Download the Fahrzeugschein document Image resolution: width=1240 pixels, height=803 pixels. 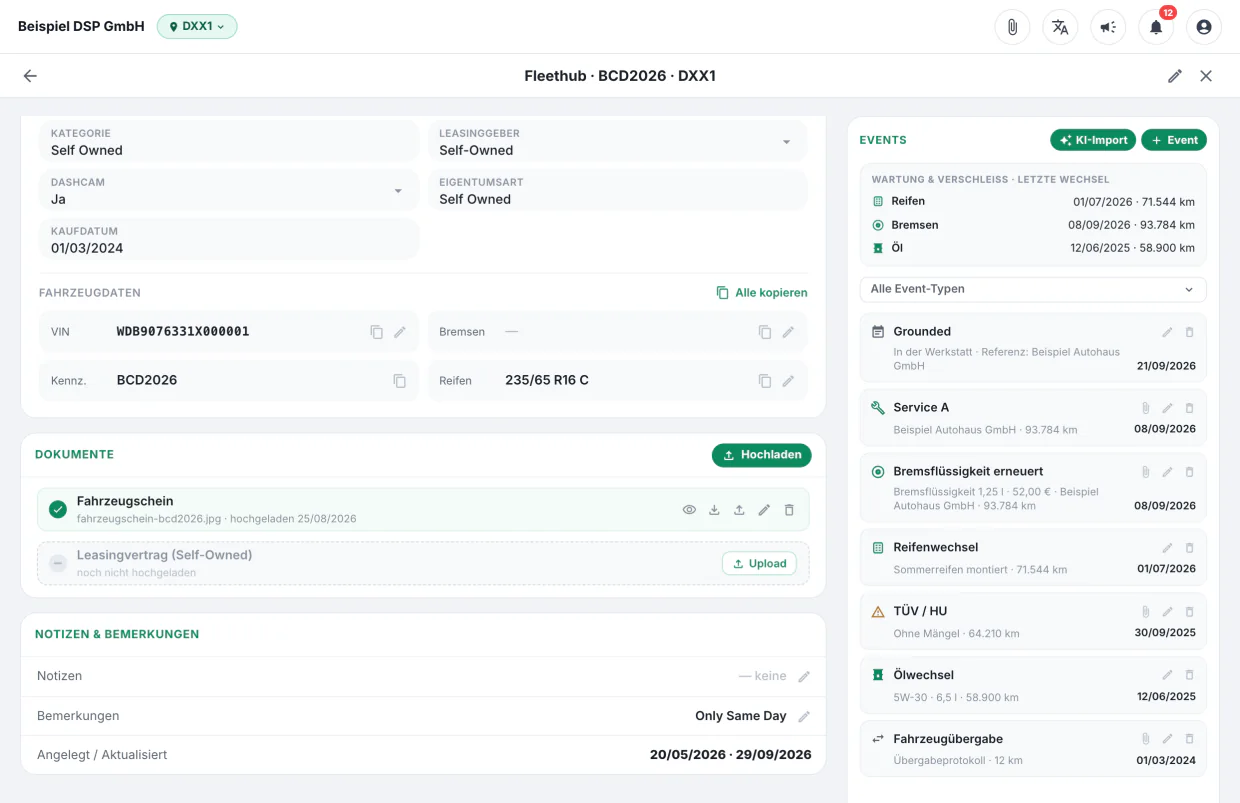click(714, 510)
